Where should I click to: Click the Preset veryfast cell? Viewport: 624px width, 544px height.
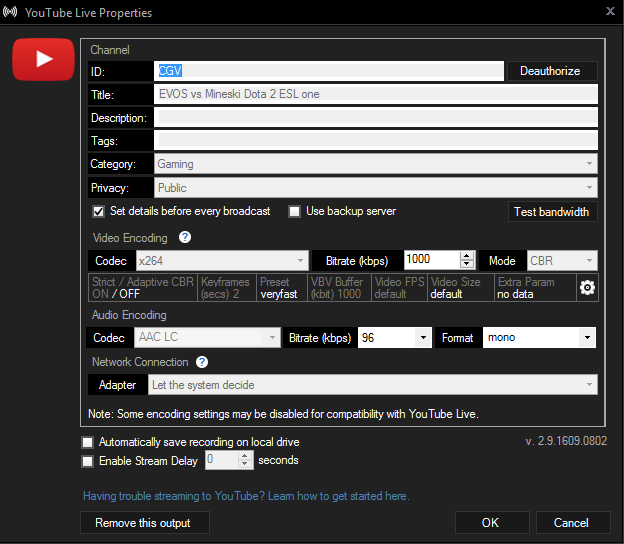tap(282, 287)
